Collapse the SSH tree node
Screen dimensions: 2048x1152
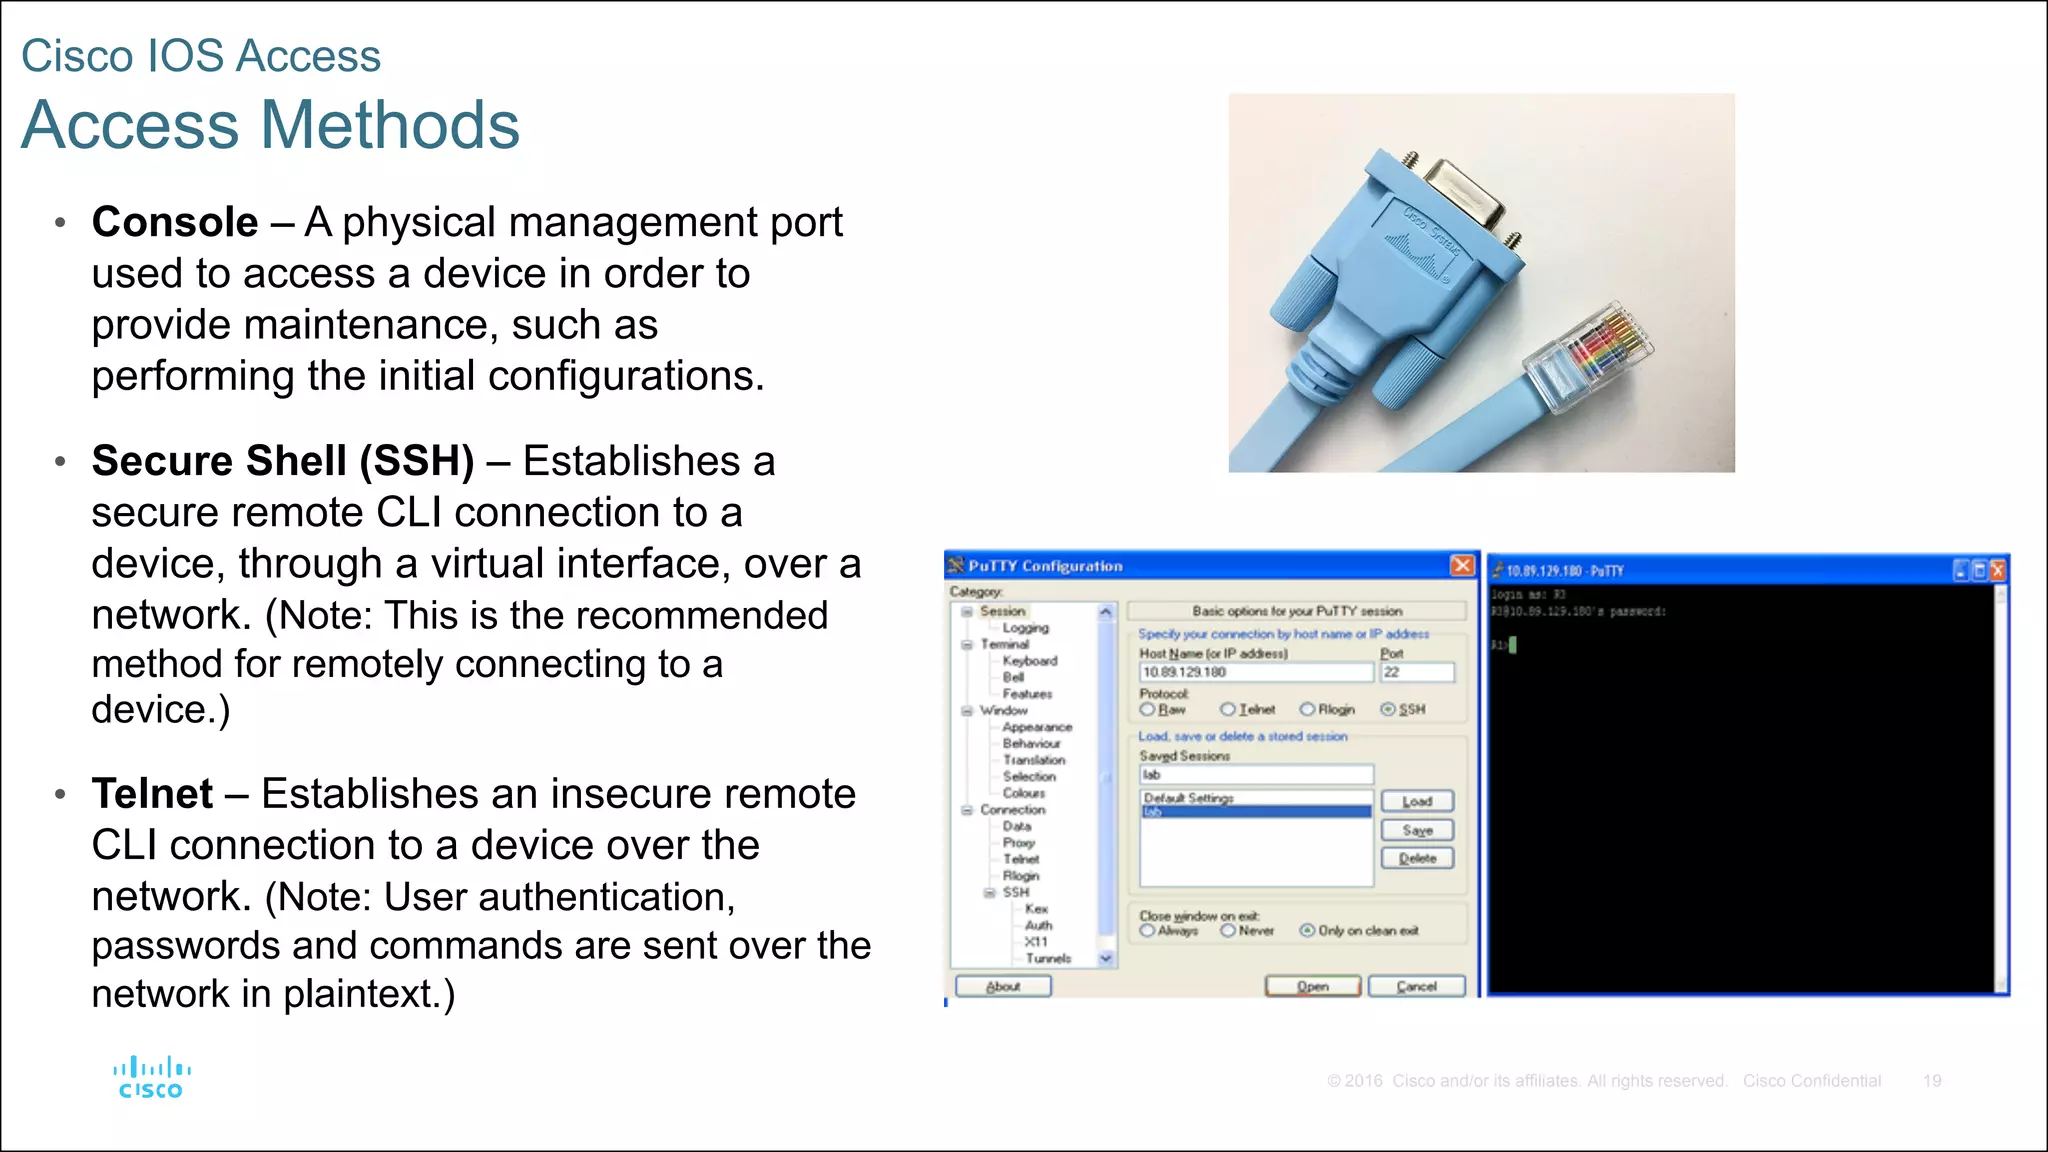989,893
